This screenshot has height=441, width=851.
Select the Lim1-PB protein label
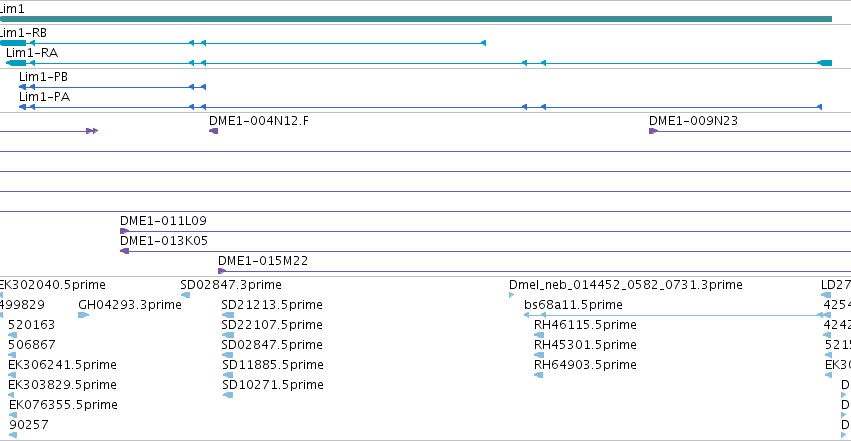43,76
